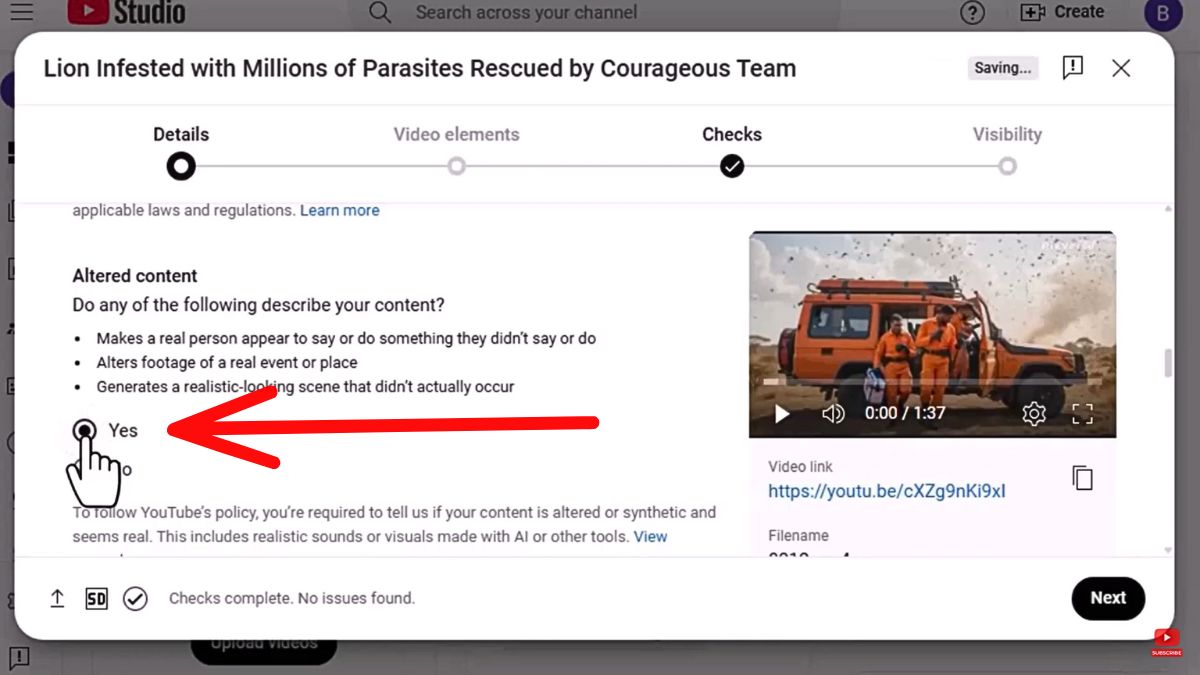The image size is (1200, 675).
Task: Click the send feedback icon in dialog header
Action: [1073, 67]
